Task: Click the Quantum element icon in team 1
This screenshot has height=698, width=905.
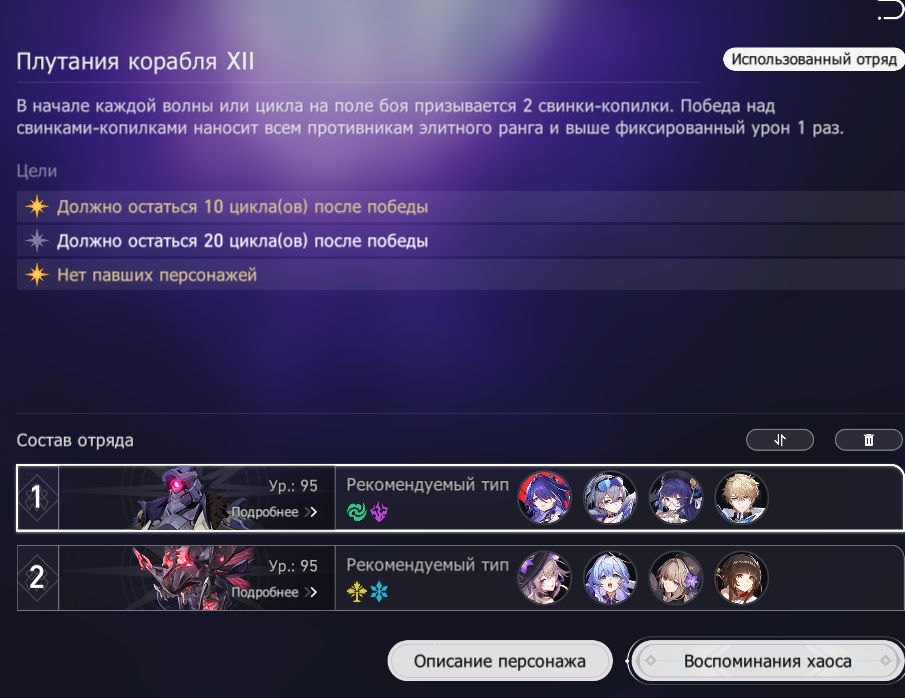Action: tap(379, 512)
